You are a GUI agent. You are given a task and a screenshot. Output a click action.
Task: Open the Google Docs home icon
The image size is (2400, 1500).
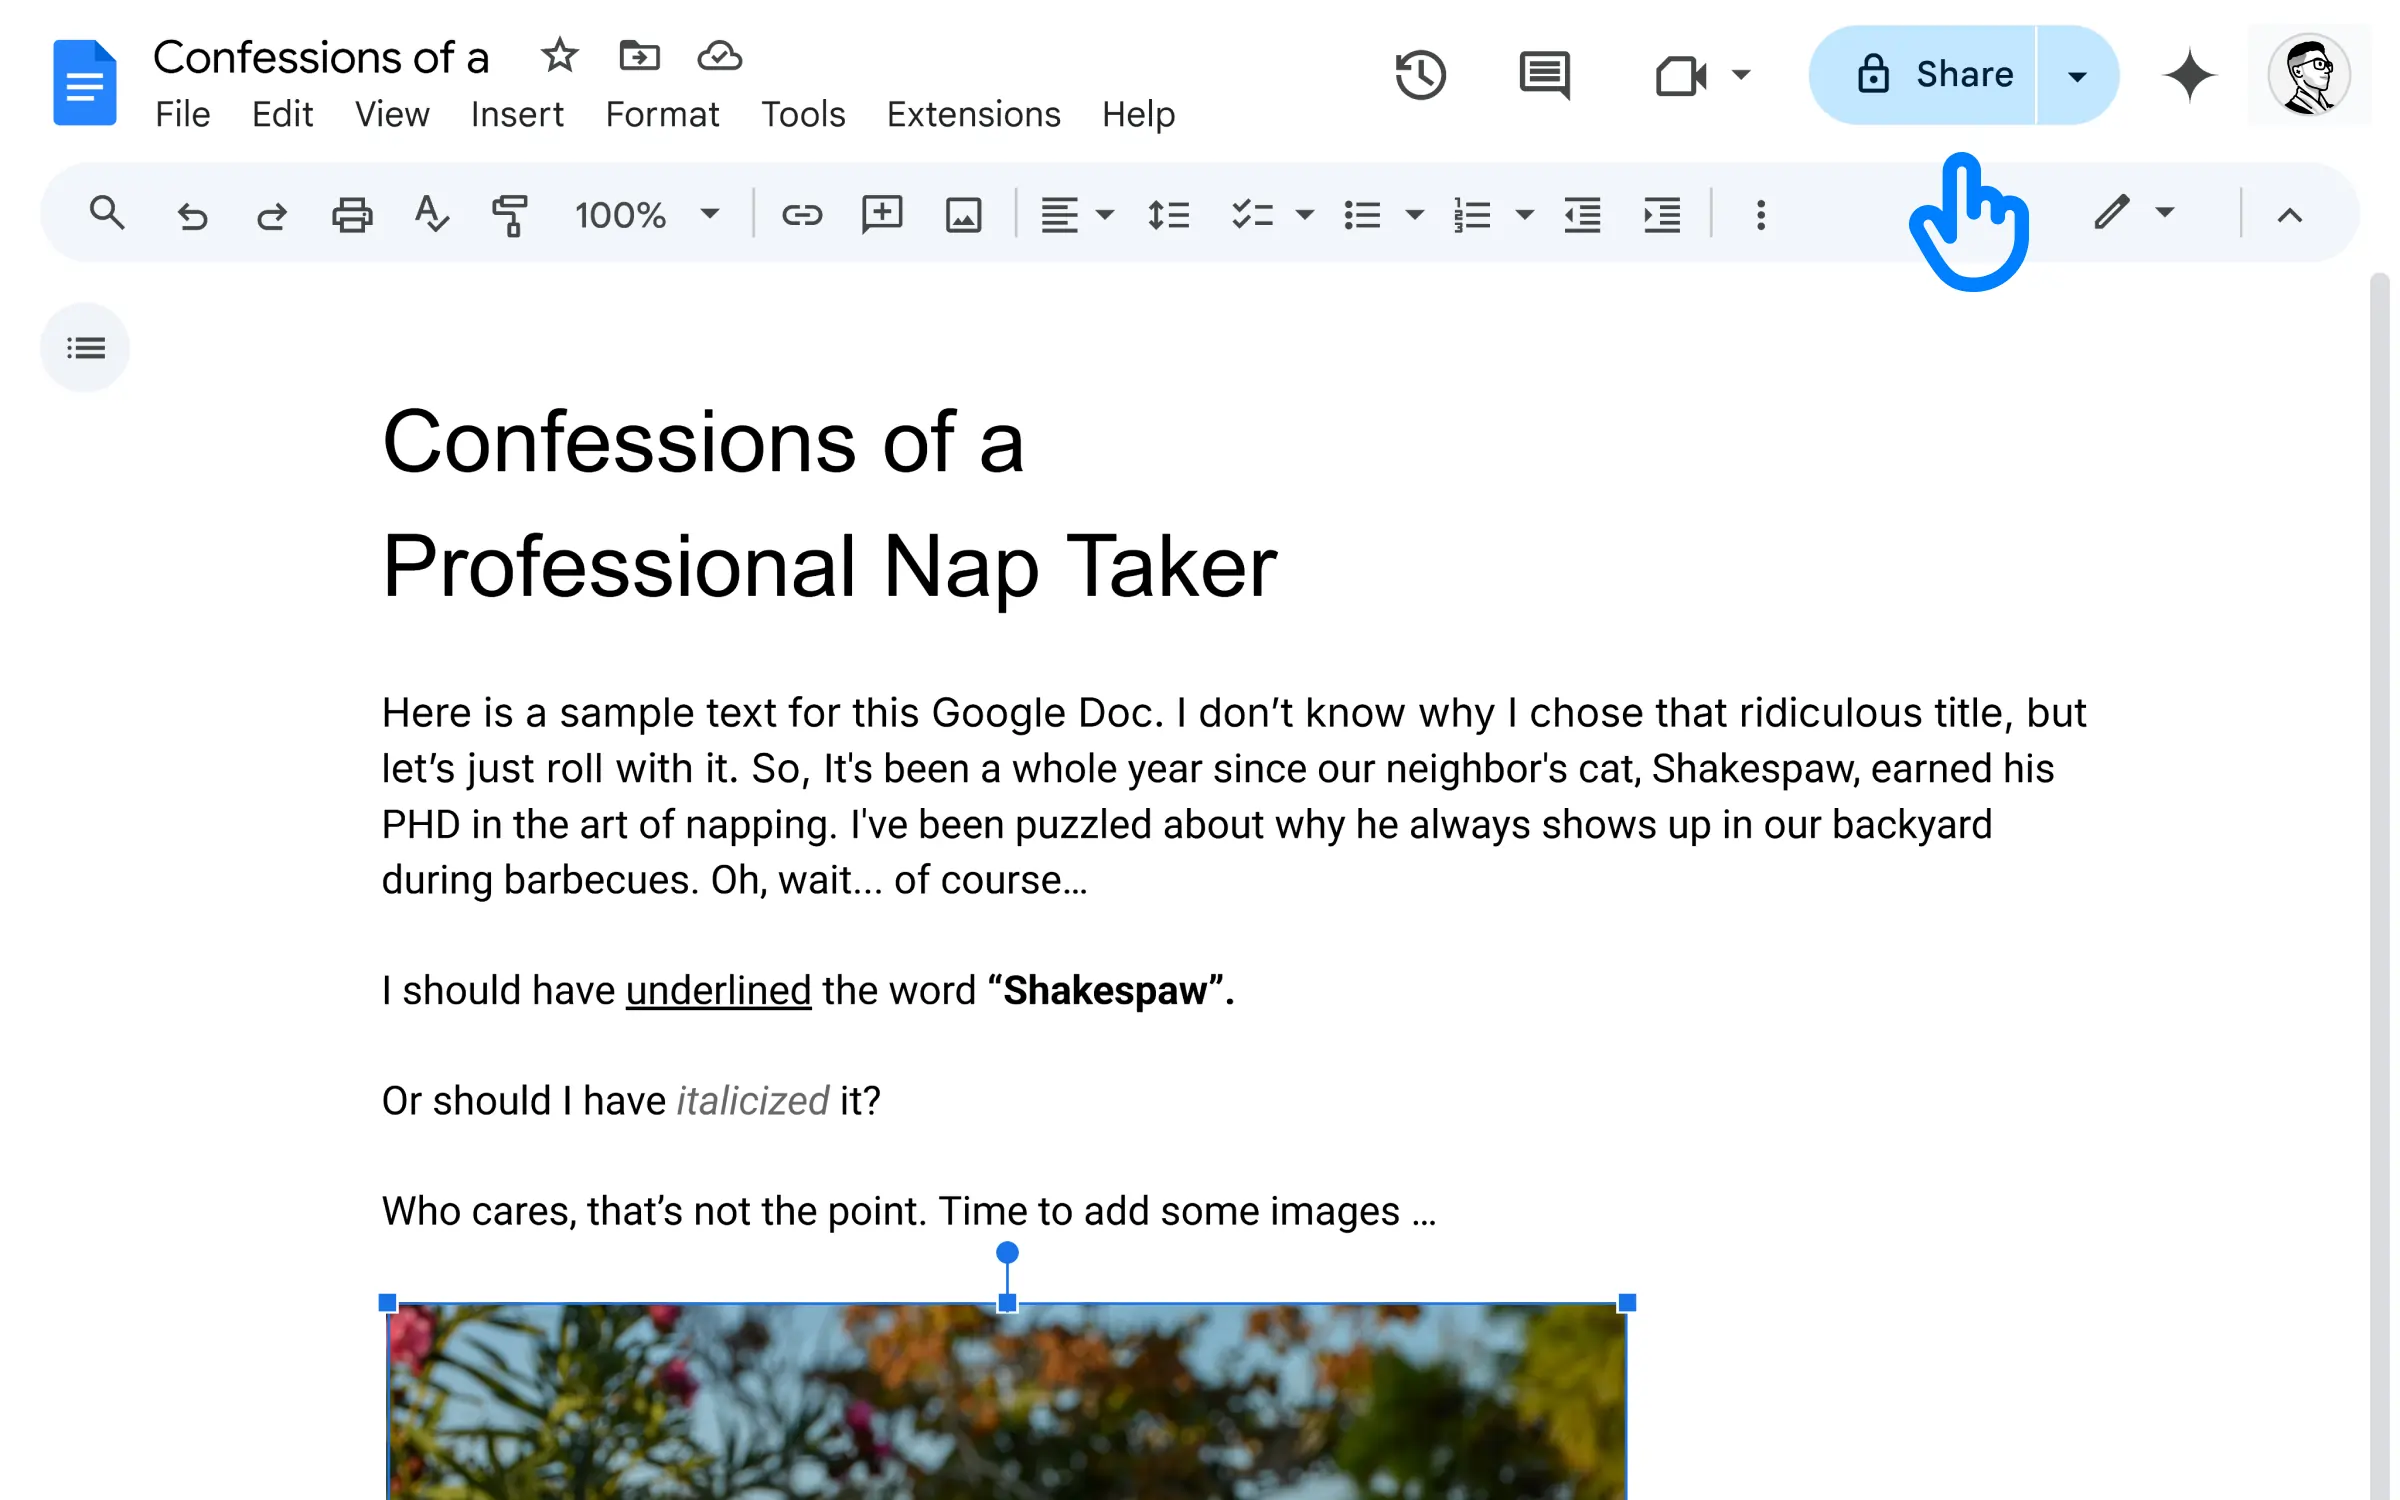85,82
